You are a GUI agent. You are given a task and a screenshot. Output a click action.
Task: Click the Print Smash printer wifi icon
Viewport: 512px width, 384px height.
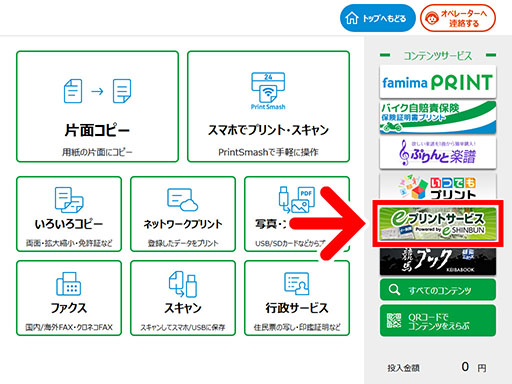click(x=268, y=91)
